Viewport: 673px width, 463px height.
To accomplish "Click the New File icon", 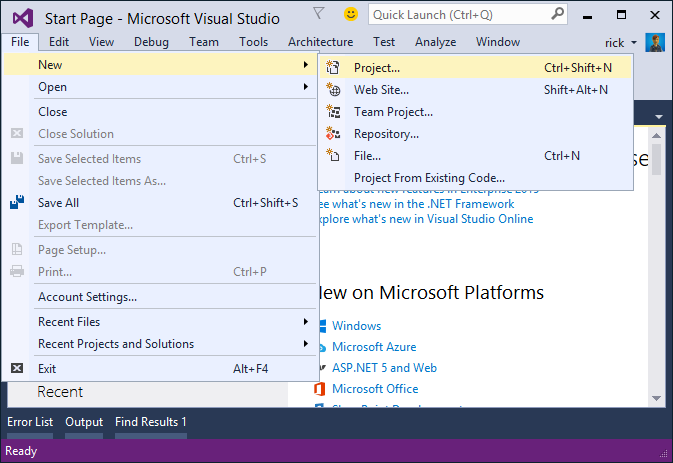I will (333, 155).
